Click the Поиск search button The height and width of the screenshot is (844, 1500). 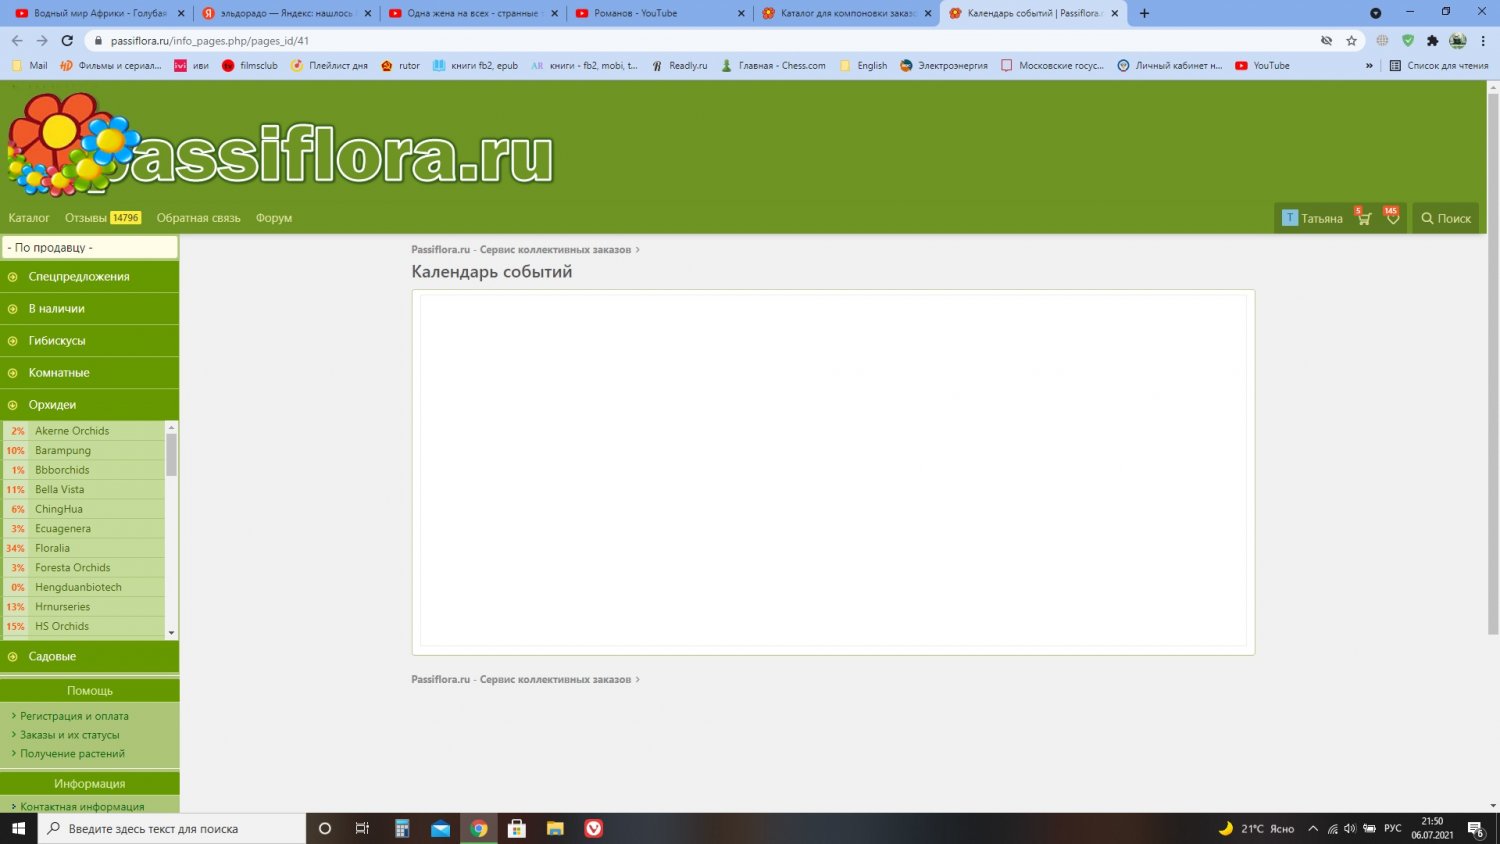click(1445, 218)
